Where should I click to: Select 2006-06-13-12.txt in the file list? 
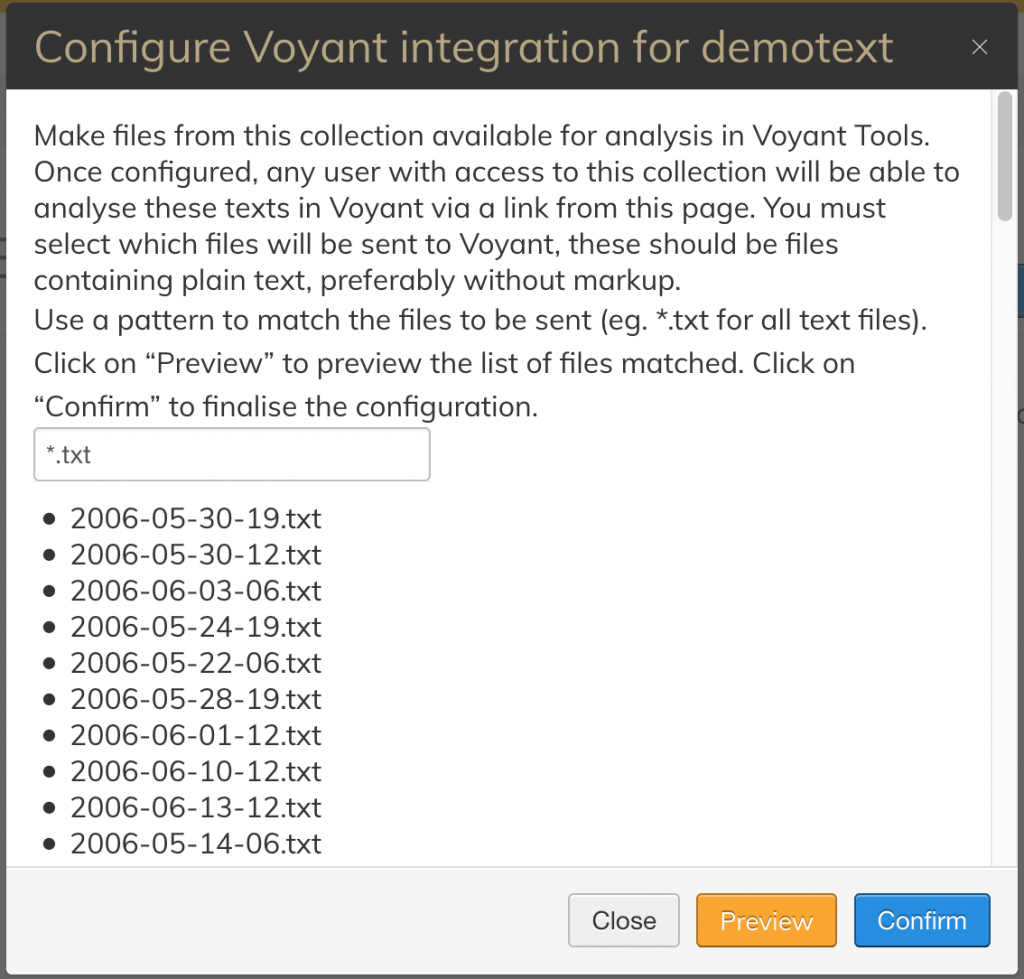click(196, 807)
